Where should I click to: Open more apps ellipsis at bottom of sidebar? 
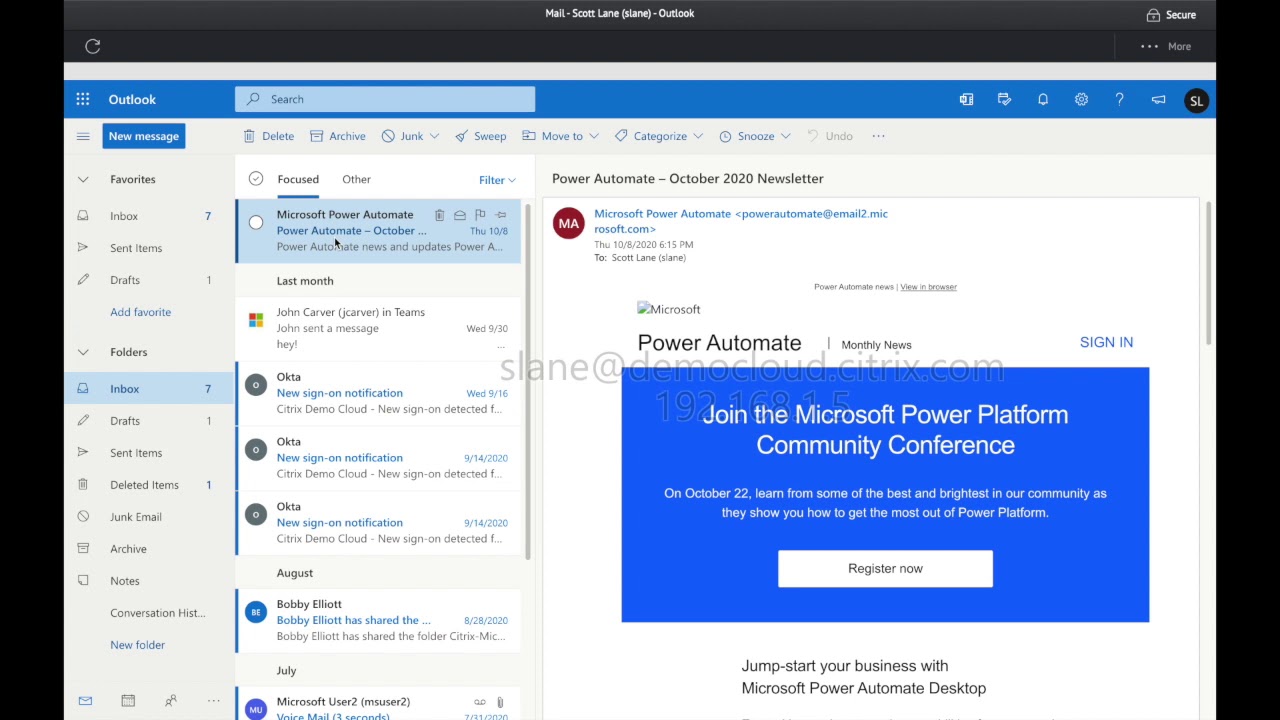tap(213, 701)
